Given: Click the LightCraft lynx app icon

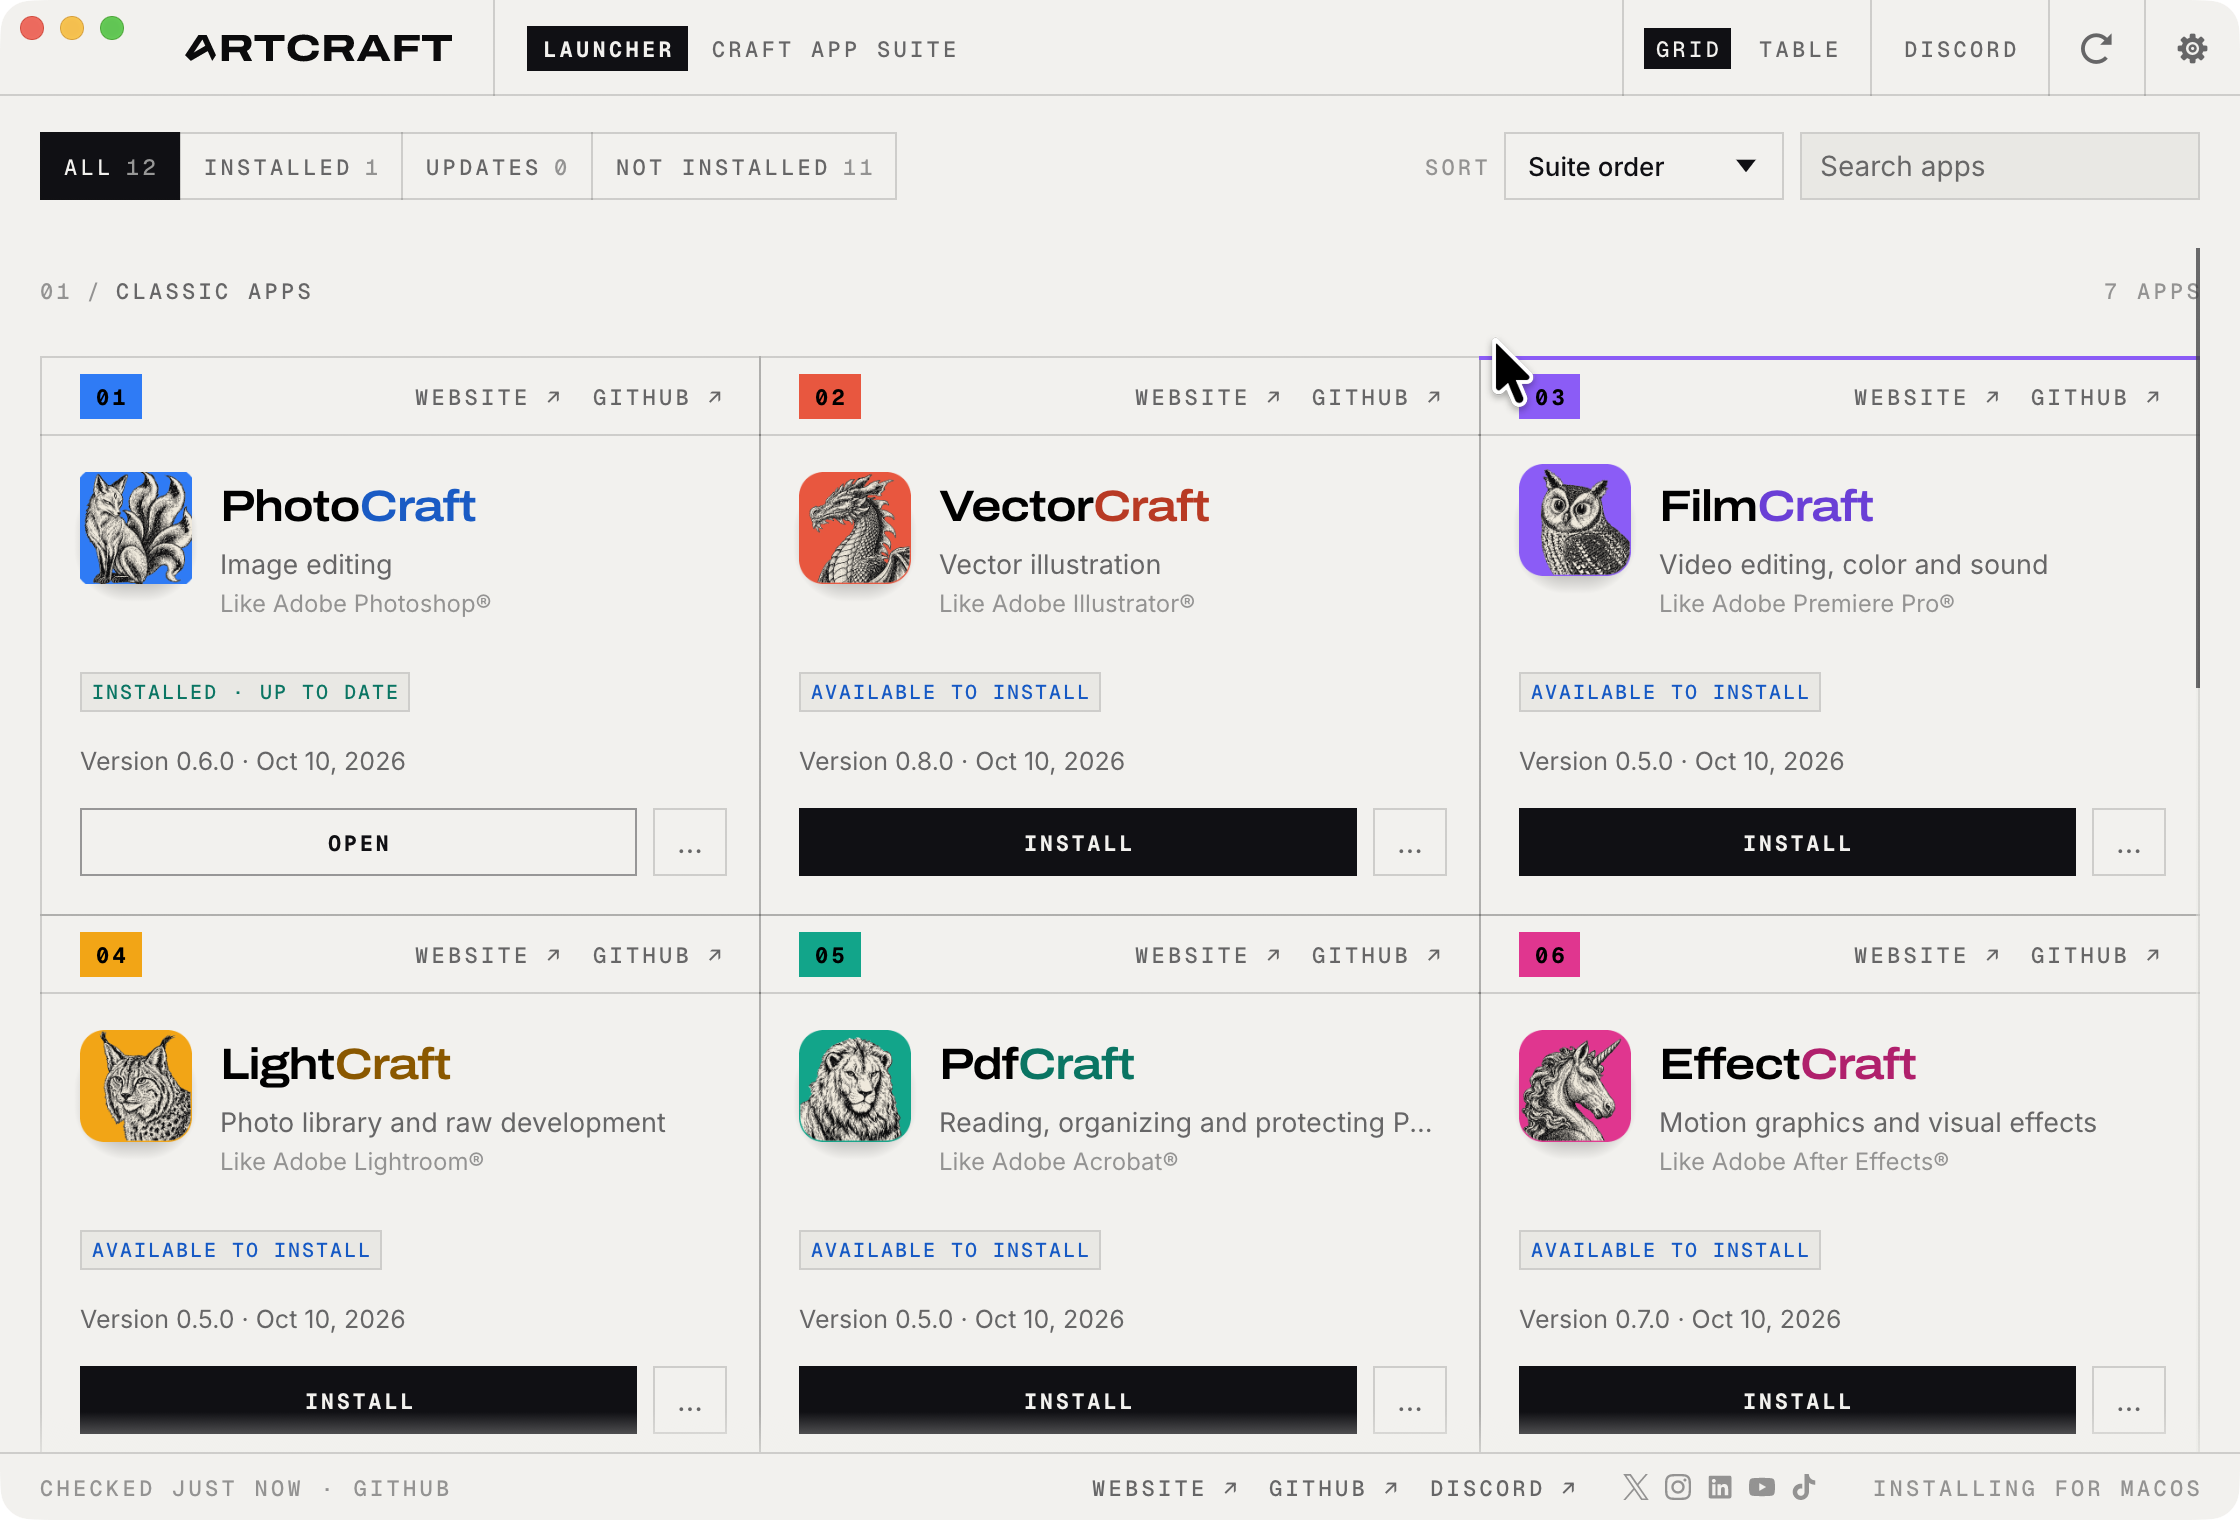Looking at the screenshot, I should 136,1086.
